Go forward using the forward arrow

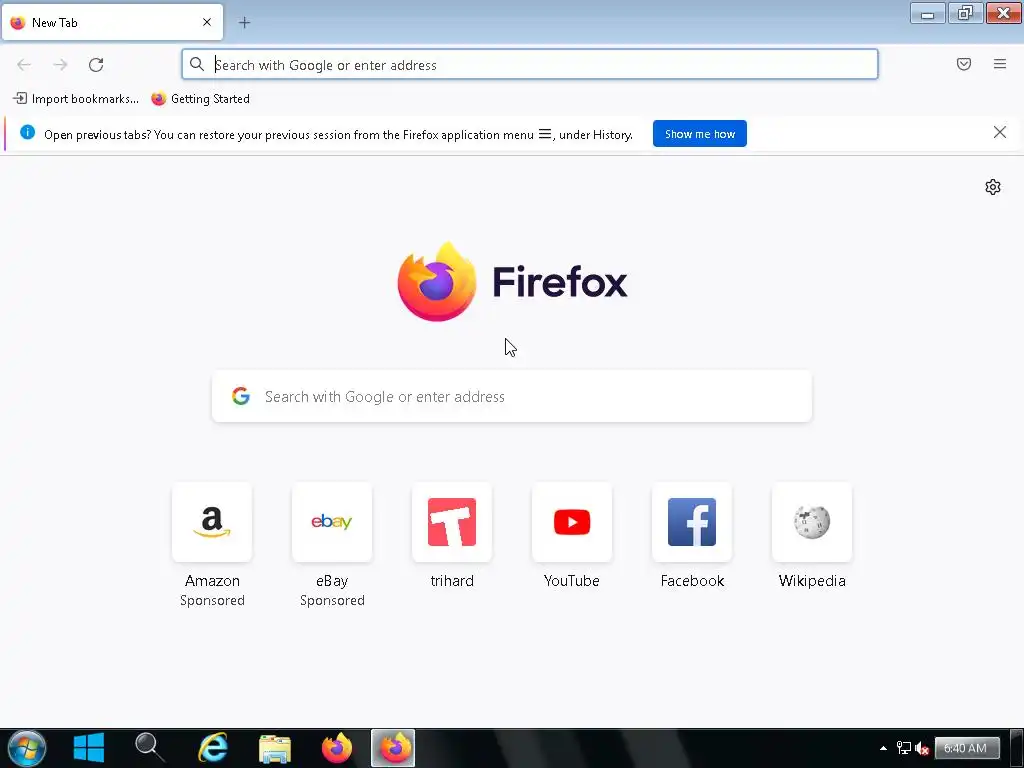pyautogui.click(x=60, y=65)
